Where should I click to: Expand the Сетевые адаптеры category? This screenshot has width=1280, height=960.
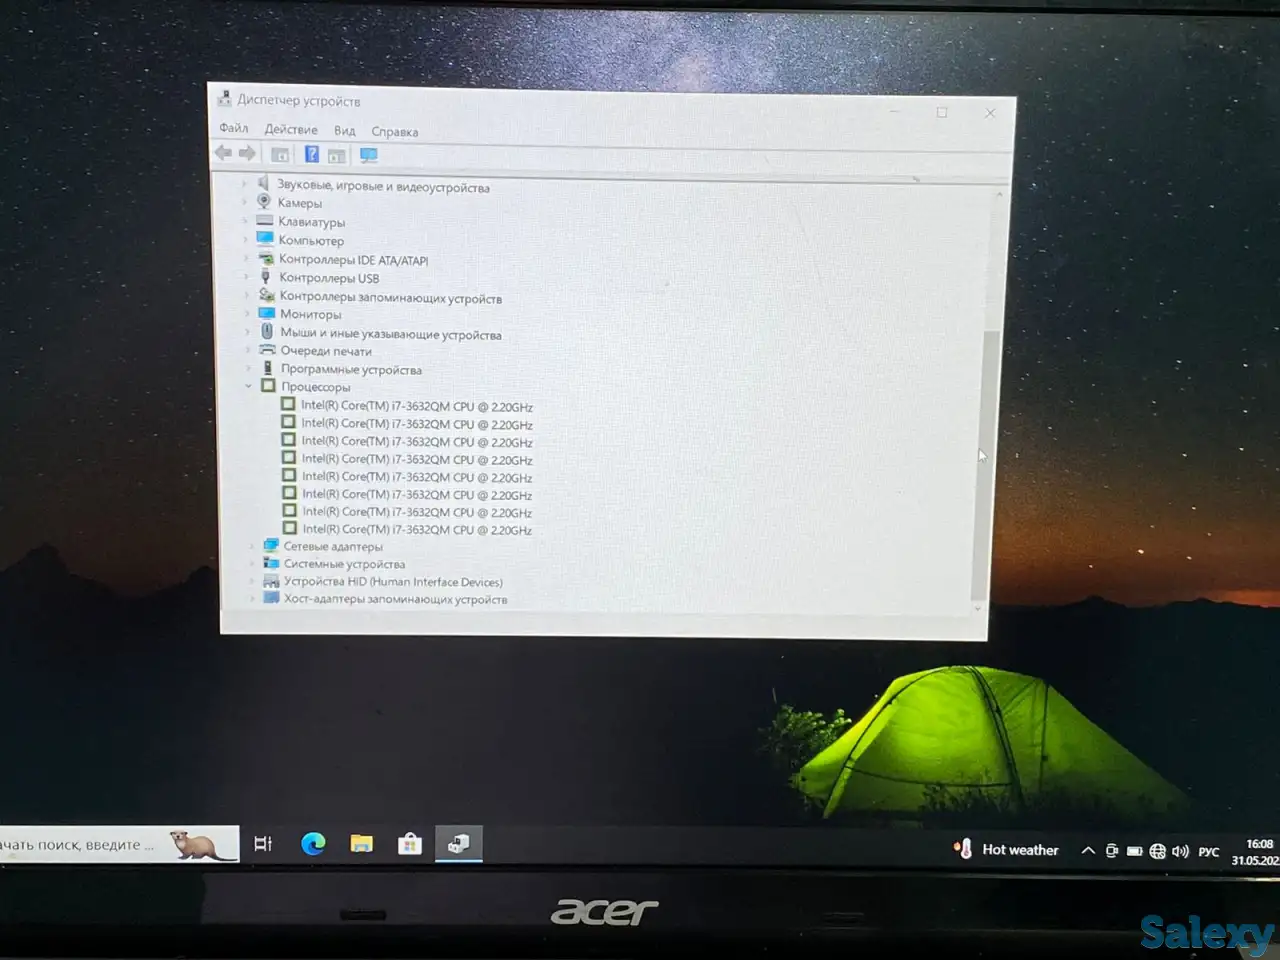click(252, 546)
